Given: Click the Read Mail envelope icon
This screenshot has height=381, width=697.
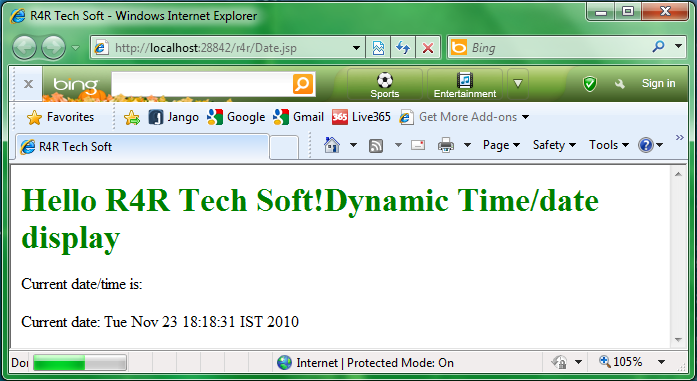Looking at the screenshot, I should pos(418,145).
